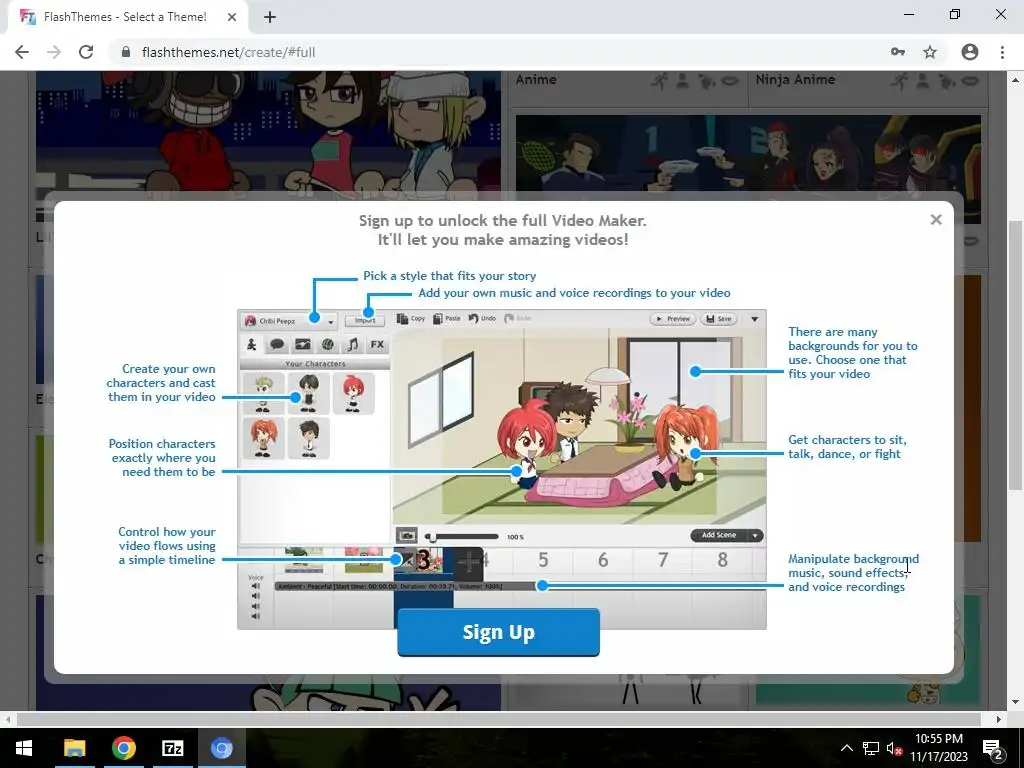The height and width of the screenshot is (768, 1024).
Task: Pick the red-haired character thumbnail in Your Characters
Action: 353,393
